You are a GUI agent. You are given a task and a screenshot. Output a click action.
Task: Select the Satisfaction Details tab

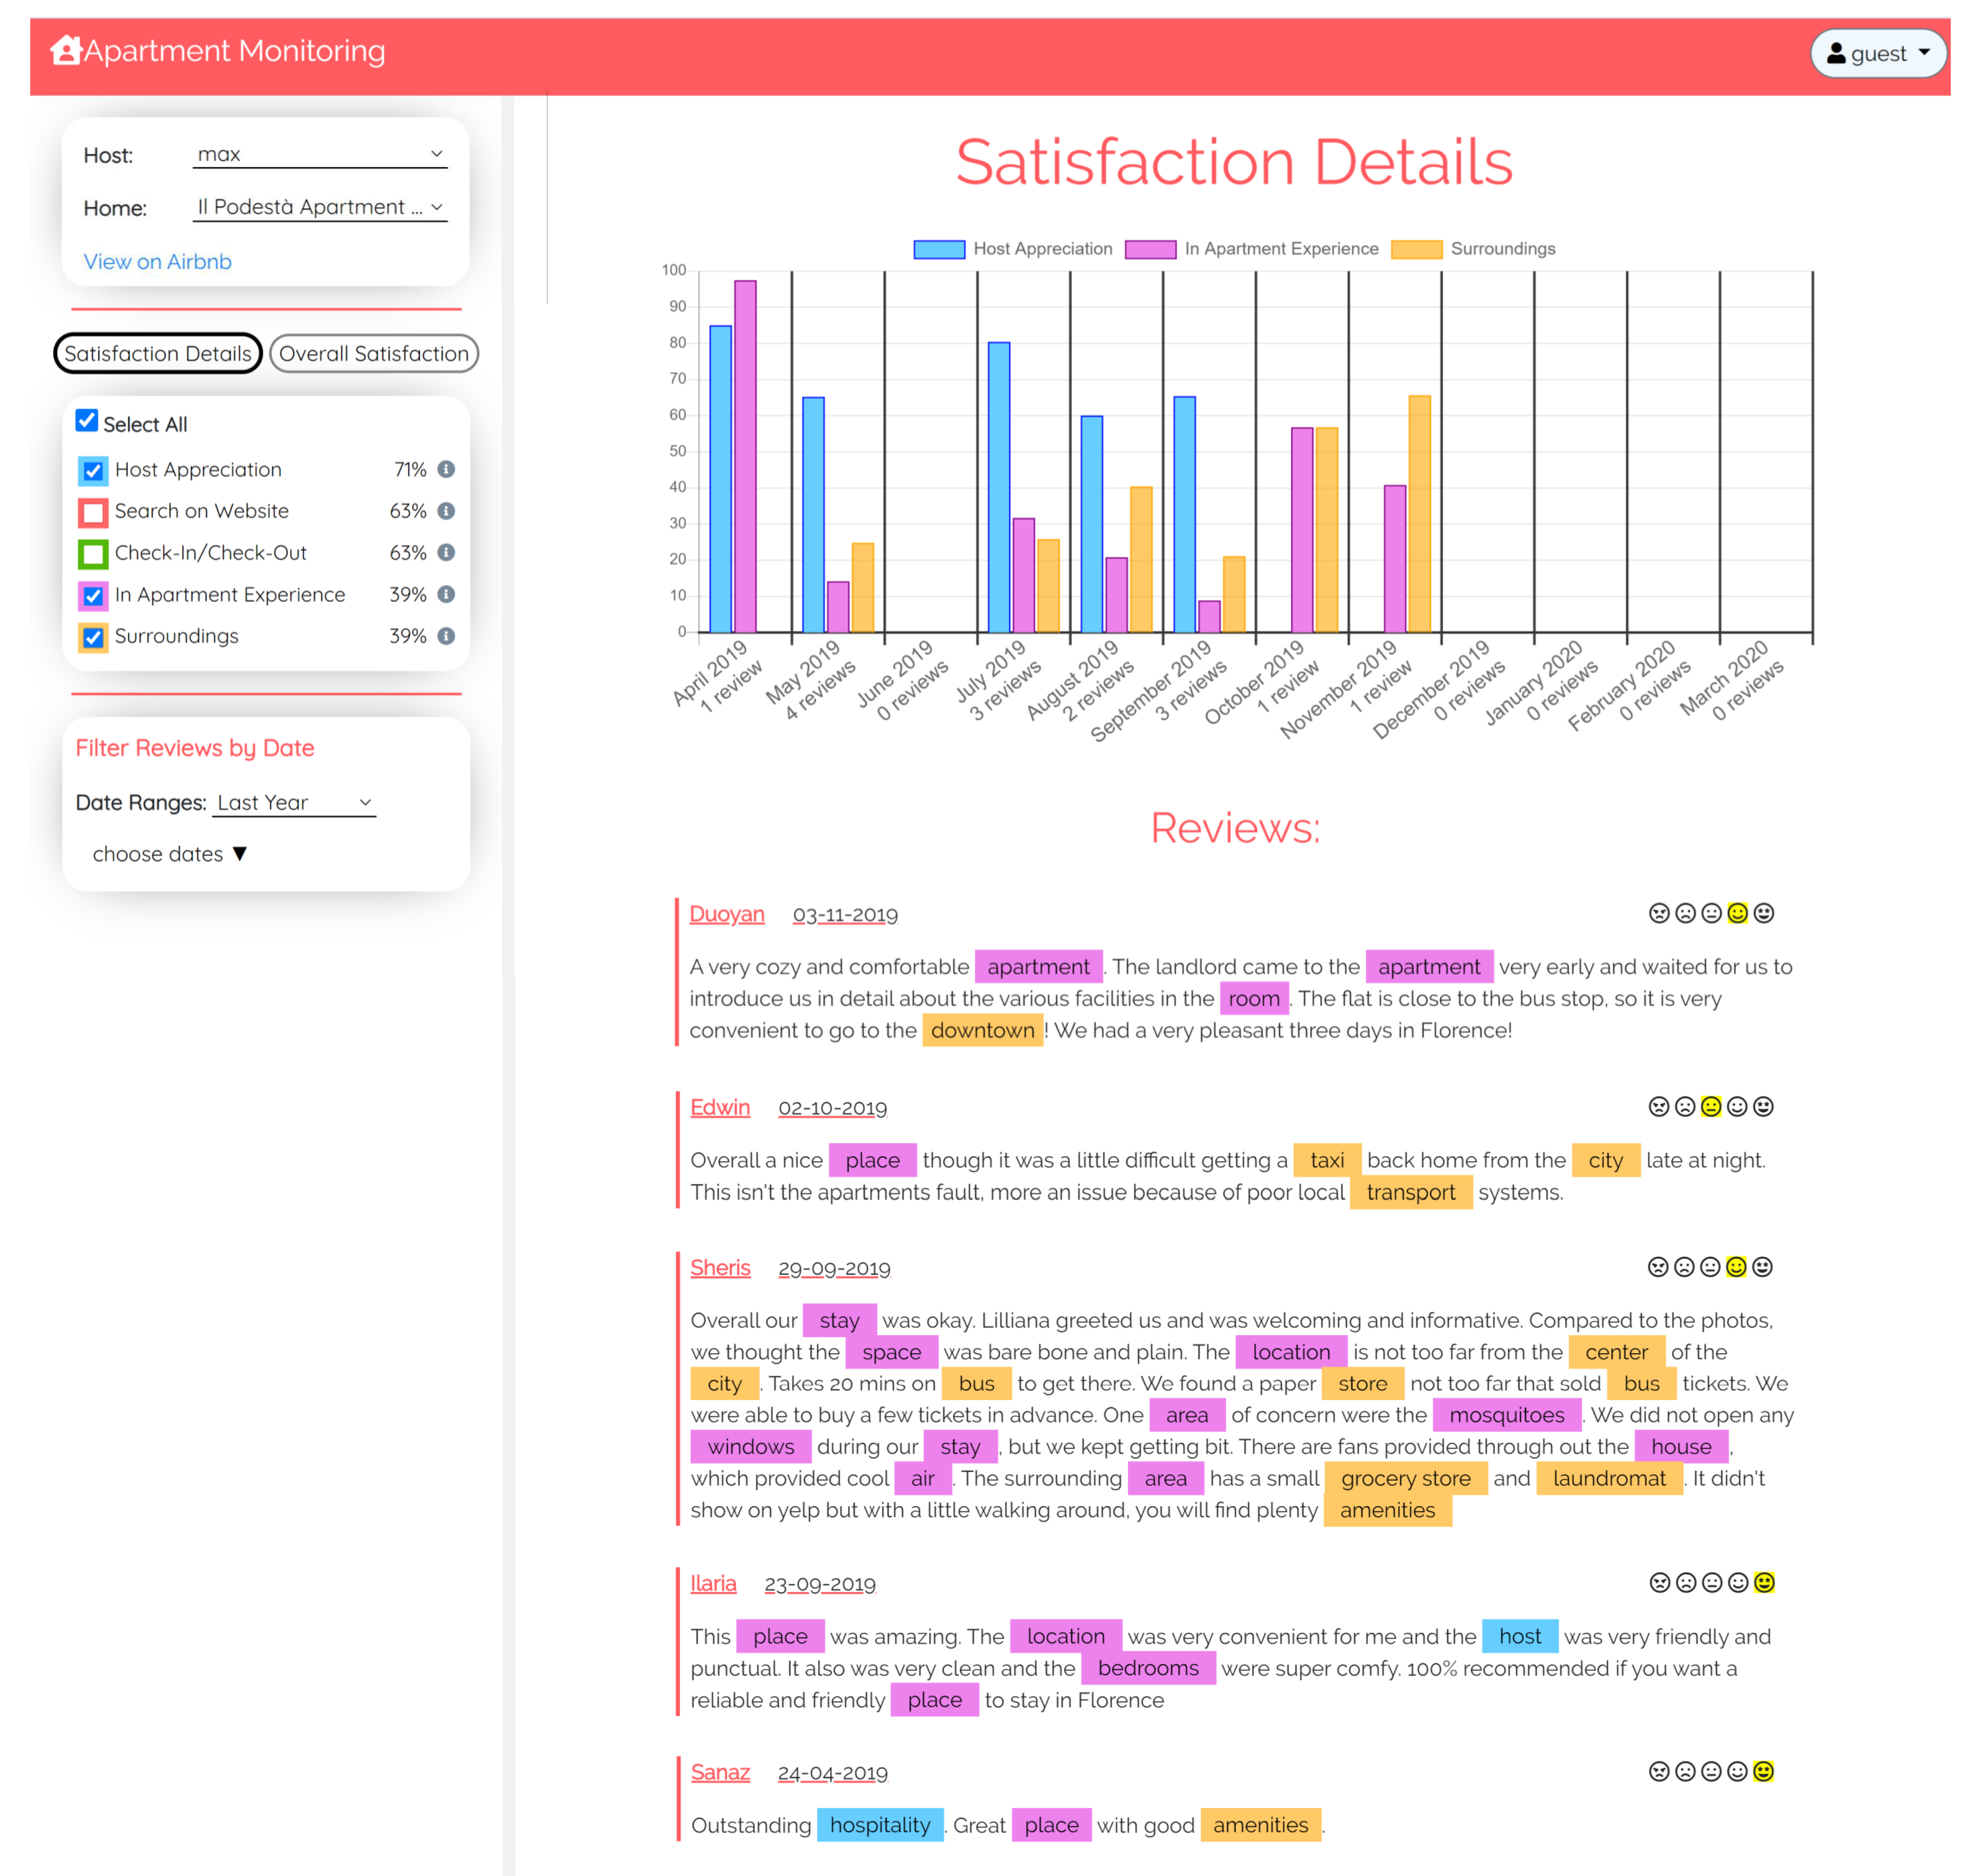158,353
